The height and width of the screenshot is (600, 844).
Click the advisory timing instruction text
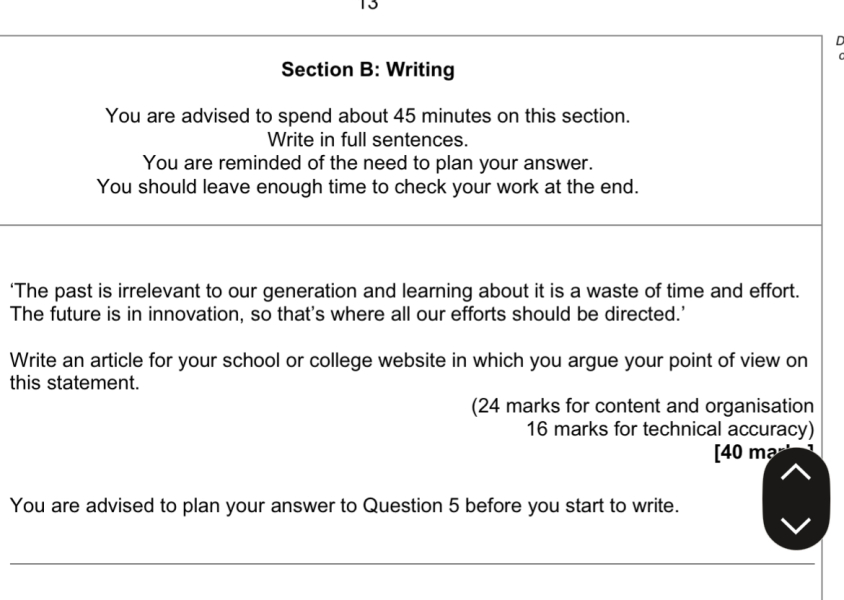(x=368, y=113)
